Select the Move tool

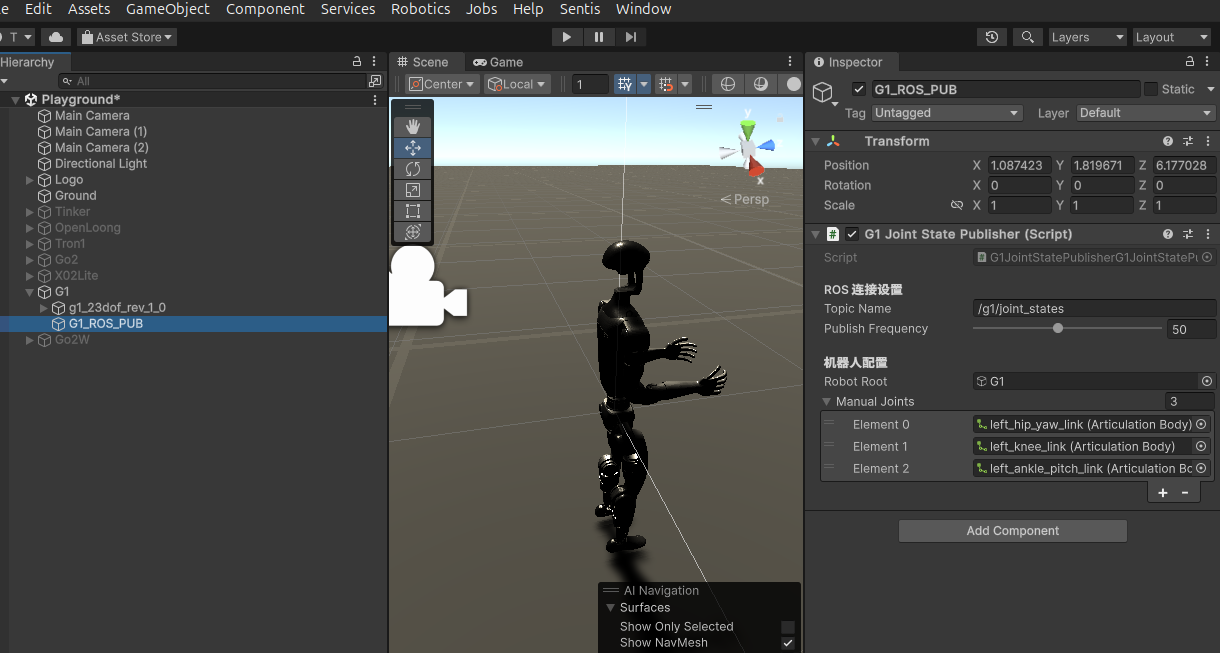coord(413,148)
